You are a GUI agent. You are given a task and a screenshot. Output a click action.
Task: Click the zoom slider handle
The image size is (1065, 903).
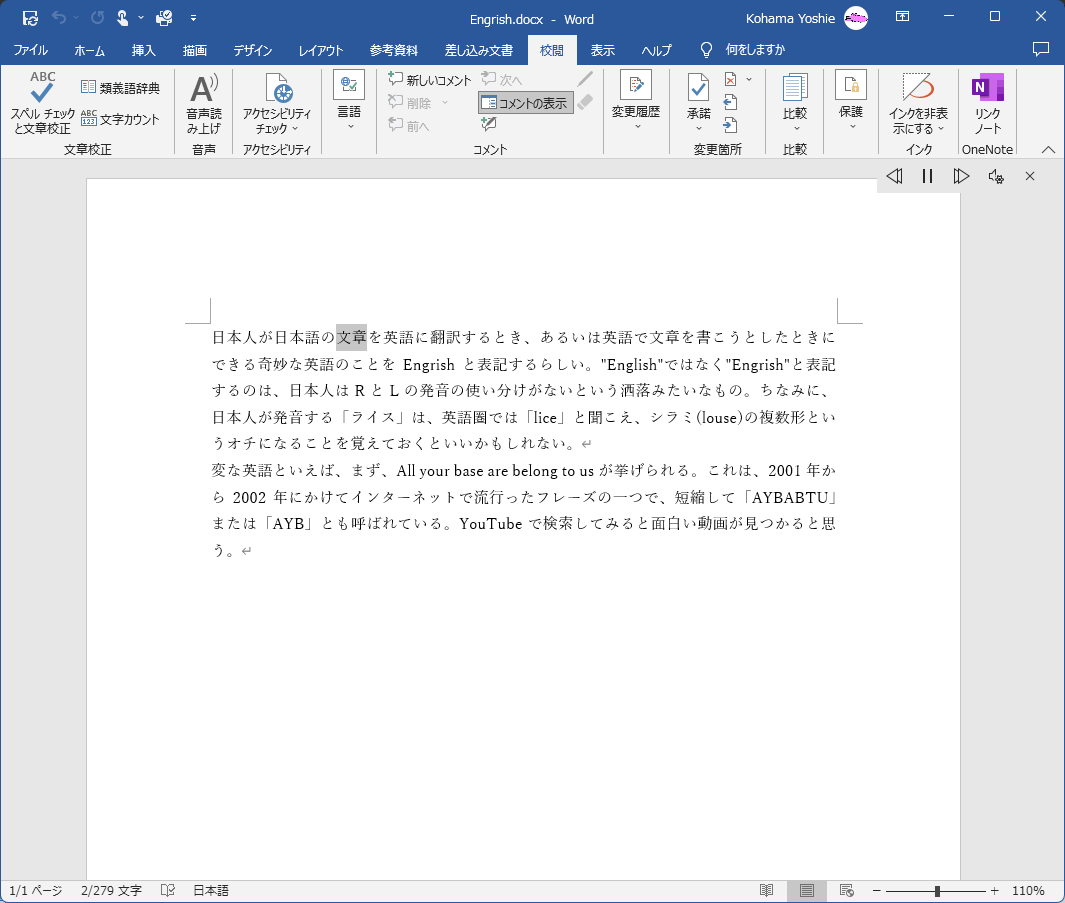pos(937,891)
